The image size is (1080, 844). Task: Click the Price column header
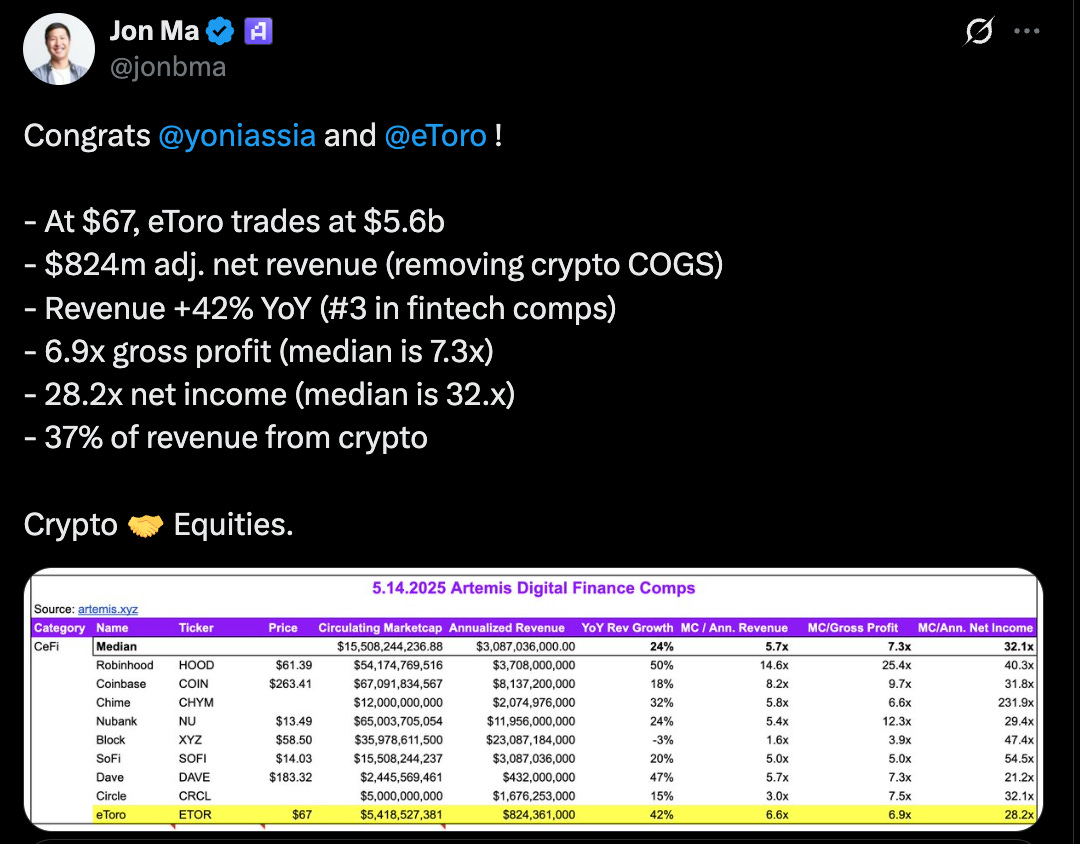coord(282,628)
